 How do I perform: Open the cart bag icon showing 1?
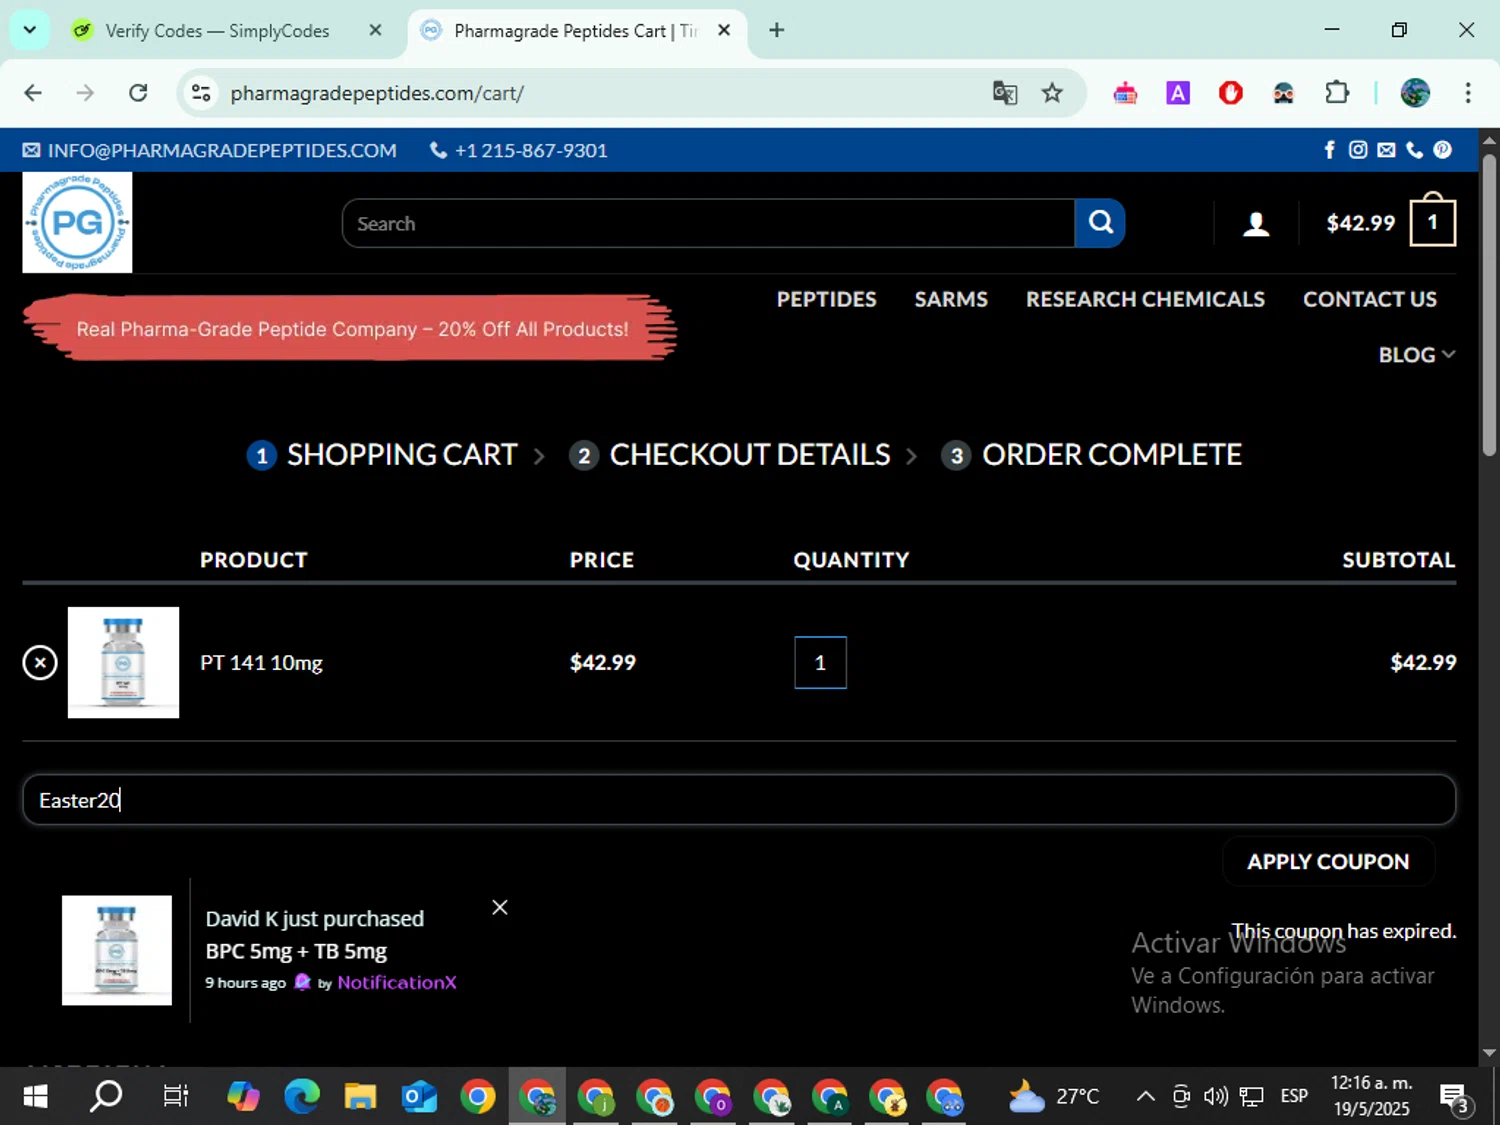pyautogui.click(x=1432, y=220)
